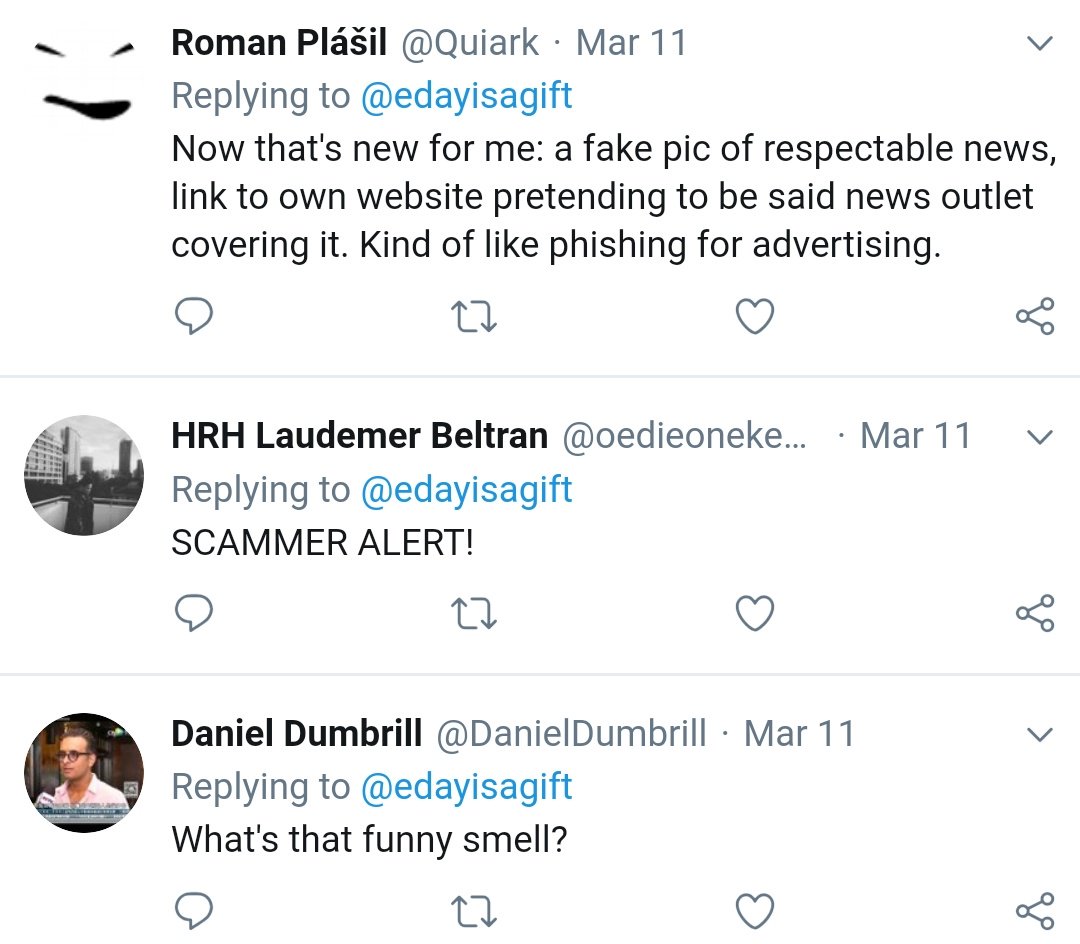Screen dimensions: 1080x944
Task: Share Roman Plášil's tweet
Action: click(1035, 316)
